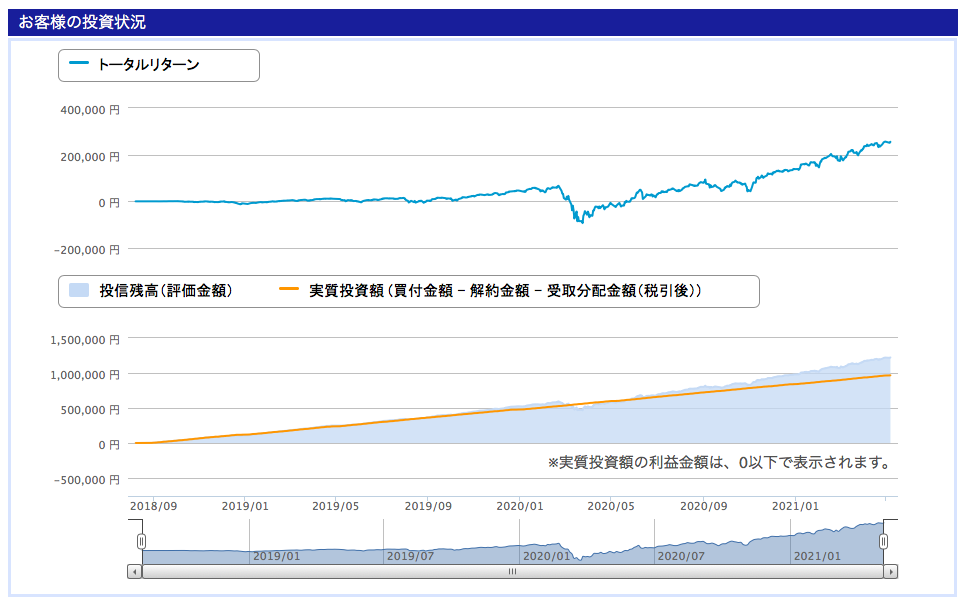Click the blue トータルリターン line color marker

tap(79, 63)
